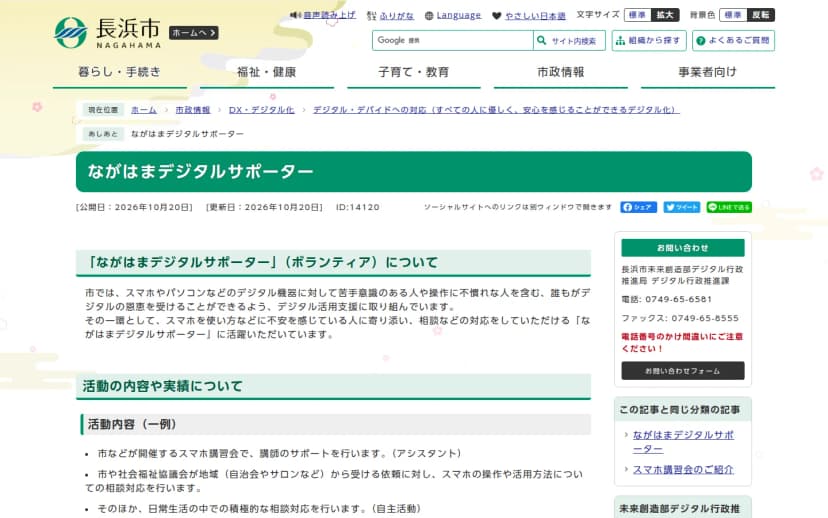This screenshot has height=518, width=828.
Task: Click 市政情報 breadcrumb link
Action: (x=193, y=110)
